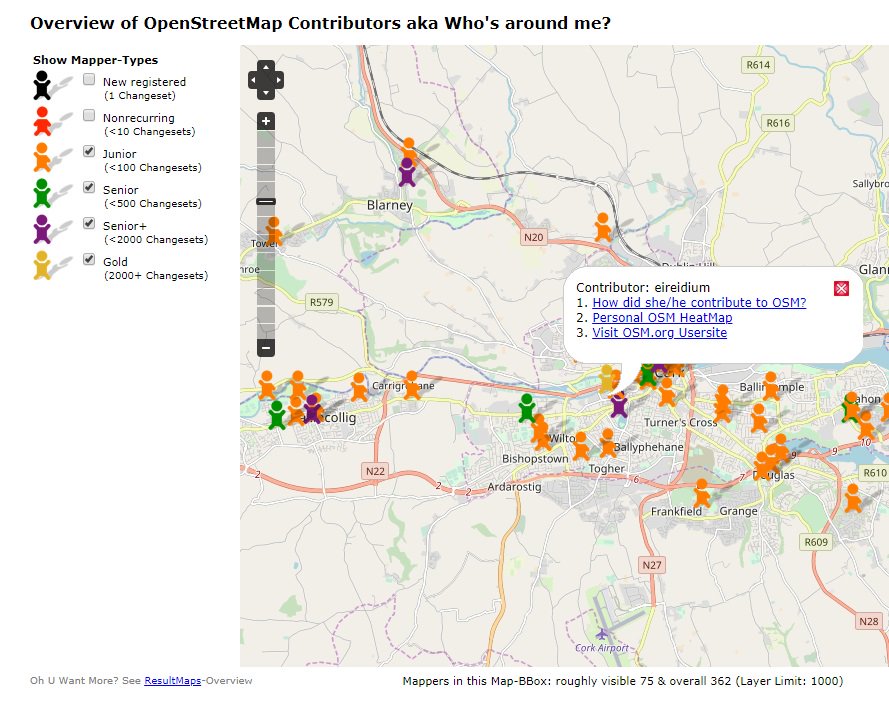Viewport: 889px width, 701px height.
Task: Click the R579 road shield
Action: 321,302
